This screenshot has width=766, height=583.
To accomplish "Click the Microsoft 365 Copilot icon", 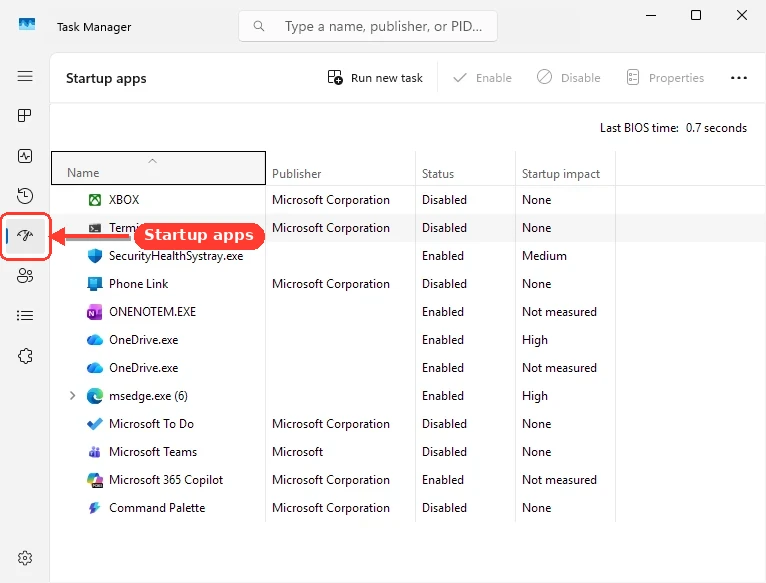I will [95, 480].
